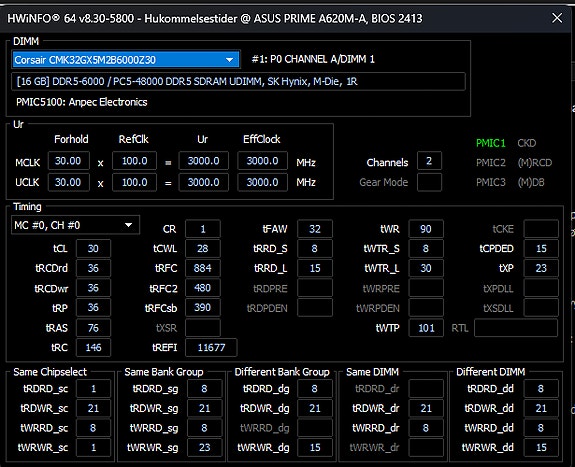Screen dimensions: 575x467
Task: Click the tWR value 90
Action: click(426, 229)
